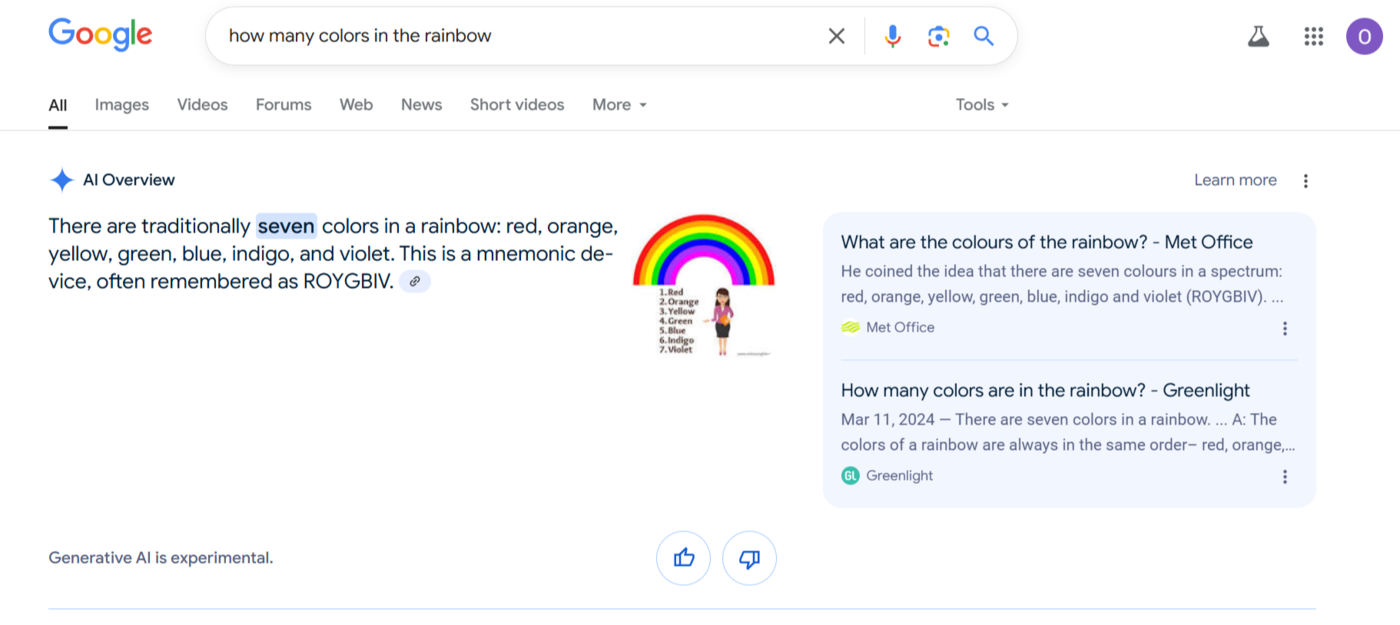
Task: Open the rainbow colors thumbnail image
Action: [703, 285]
